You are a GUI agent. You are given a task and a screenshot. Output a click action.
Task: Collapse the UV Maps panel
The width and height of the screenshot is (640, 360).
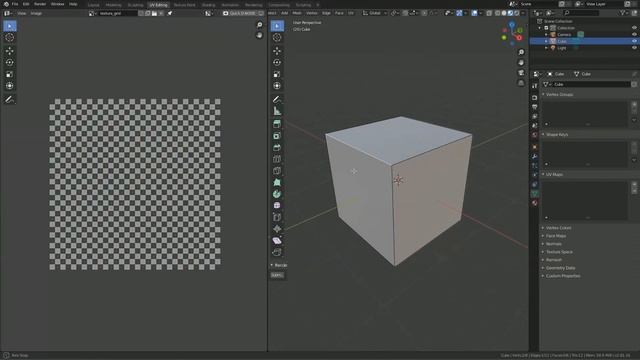click(543, 174)
